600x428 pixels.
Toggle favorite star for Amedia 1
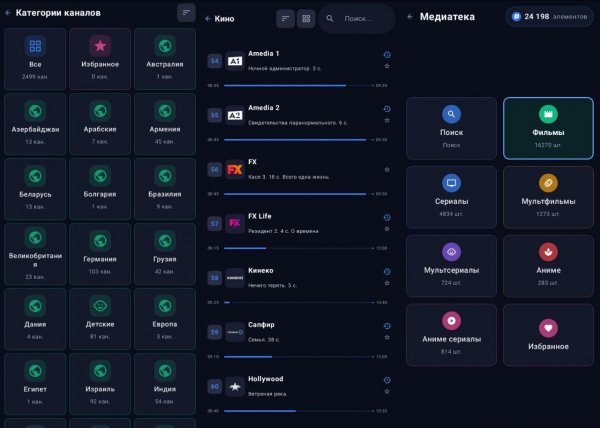[387, 66]
